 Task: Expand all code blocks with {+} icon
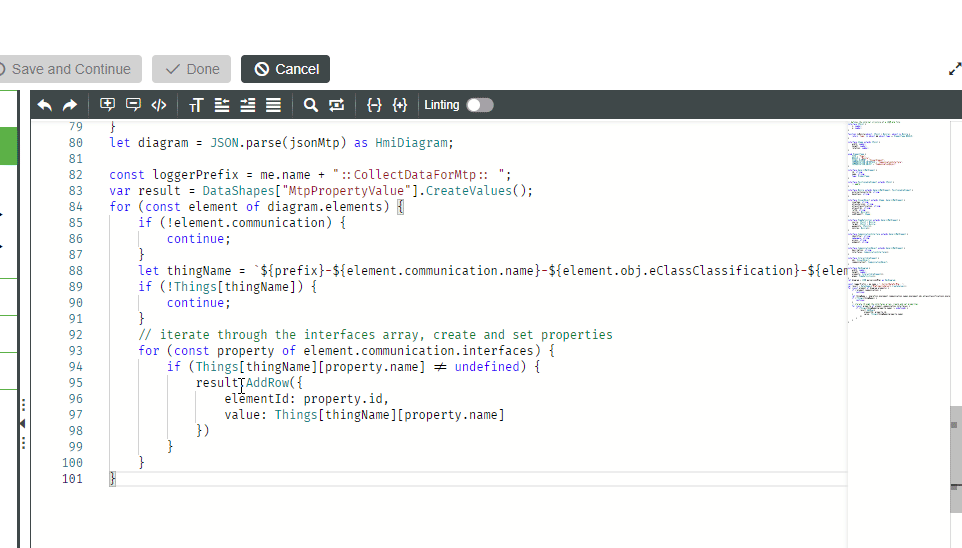(400, 105)
